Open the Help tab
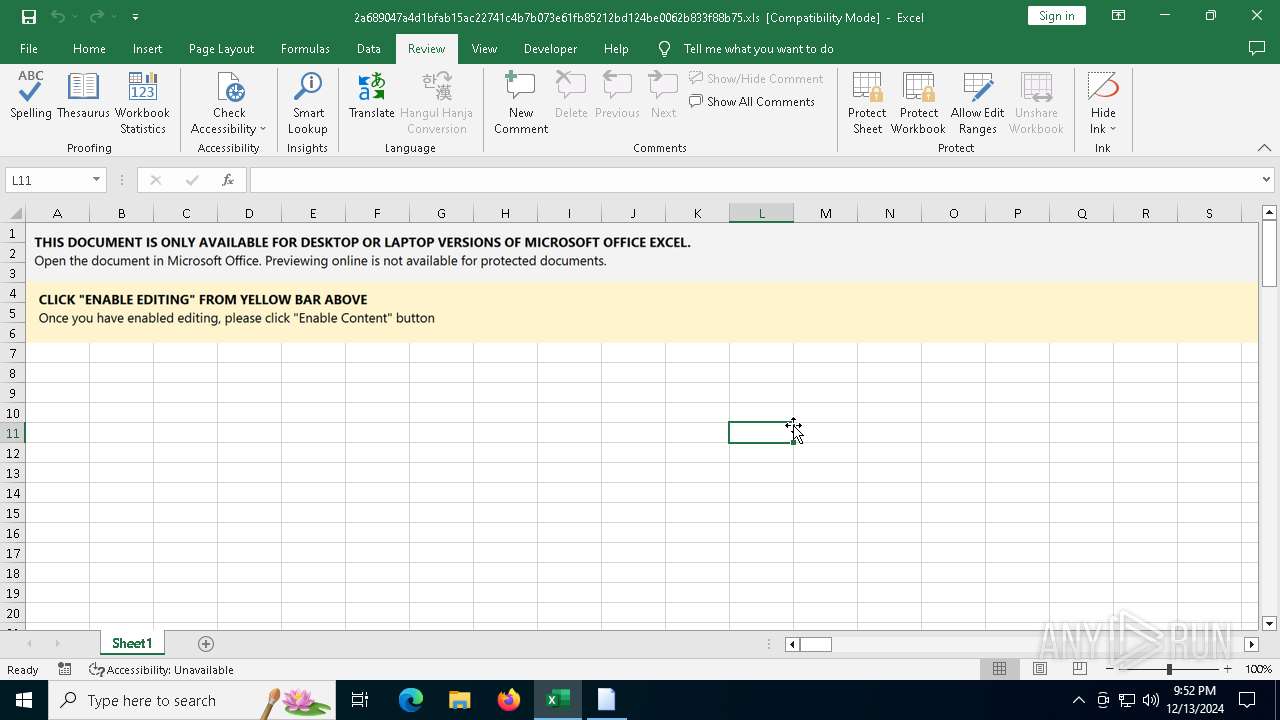 pyautogui.click(x=616, y=49)
